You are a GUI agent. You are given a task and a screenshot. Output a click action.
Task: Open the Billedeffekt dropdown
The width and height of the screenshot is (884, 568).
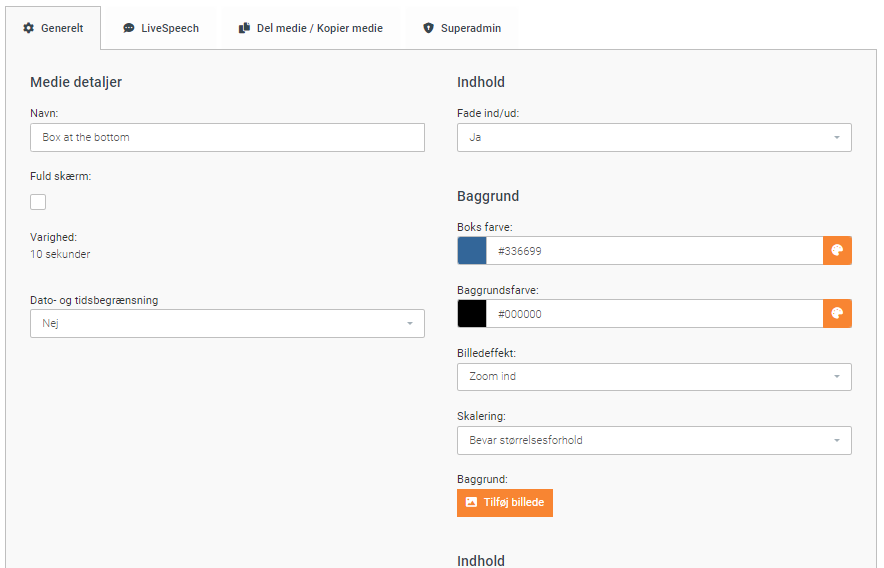[654, 377]
